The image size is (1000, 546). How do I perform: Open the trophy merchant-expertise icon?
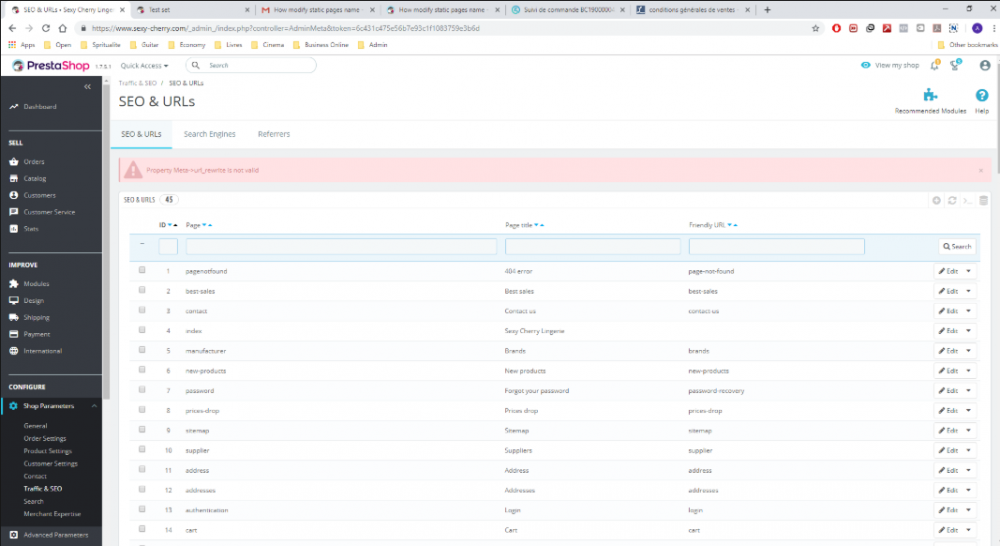pos(955,65)
